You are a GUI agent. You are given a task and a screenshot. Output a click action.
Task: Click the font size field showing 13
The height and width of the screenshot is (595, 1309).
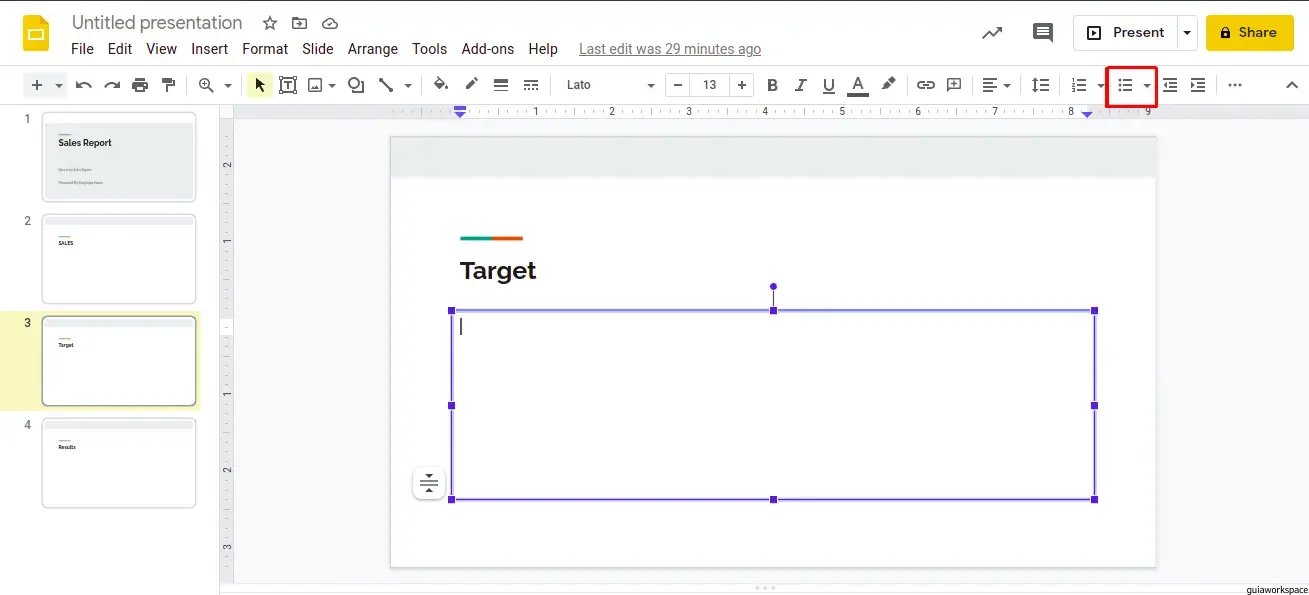pos(710,85)
